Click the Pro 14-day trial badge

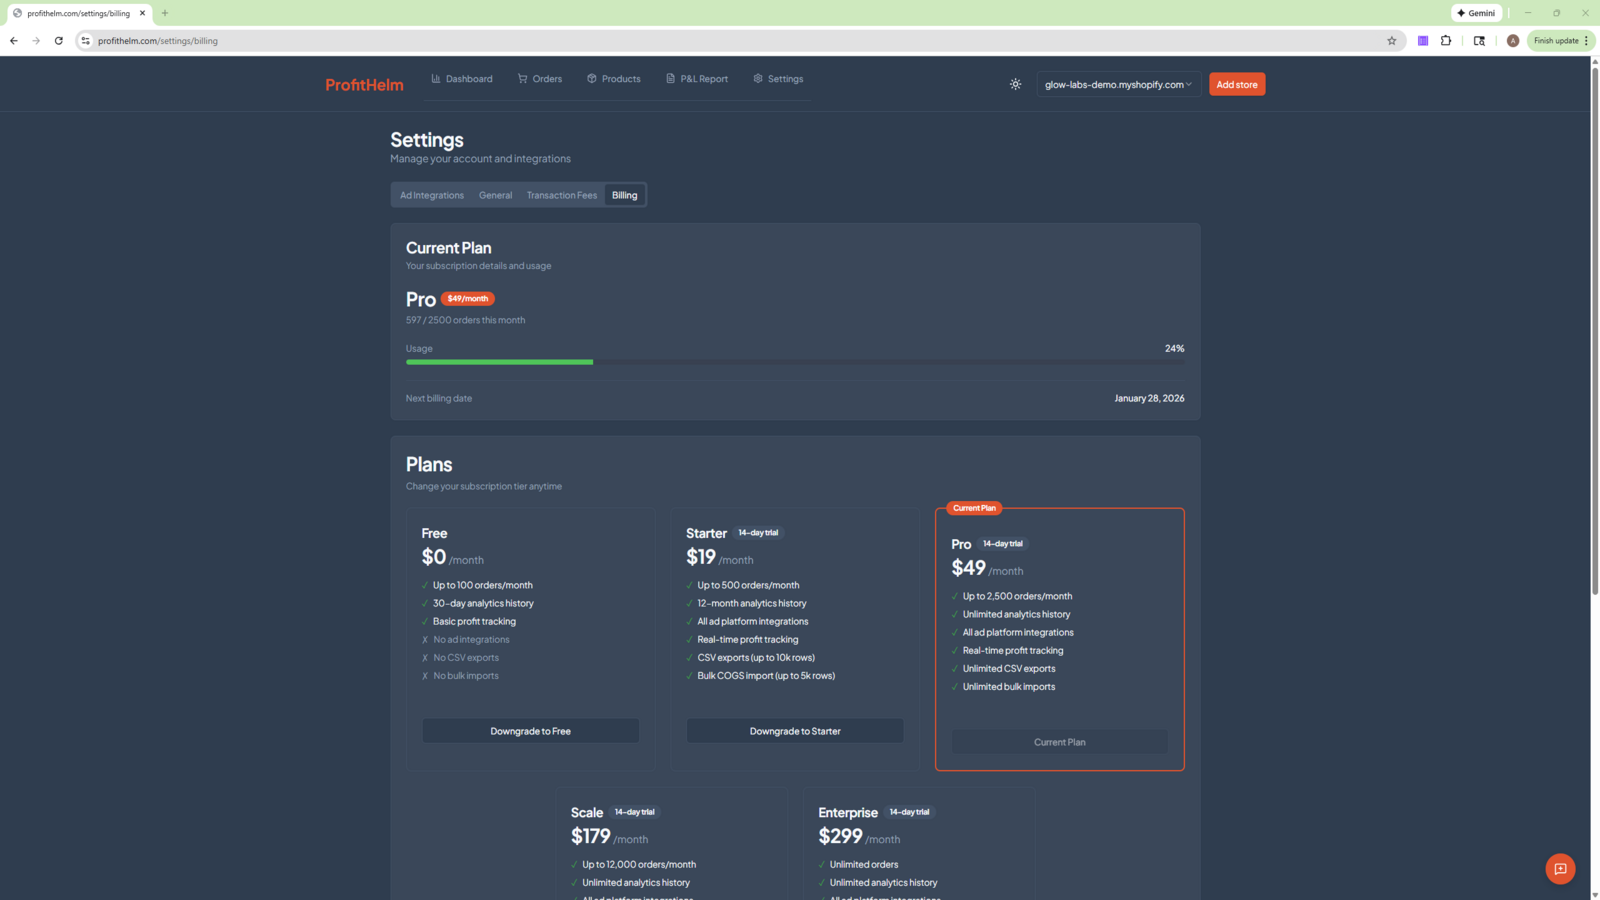pyautogui.click(x=1002, y=544)
